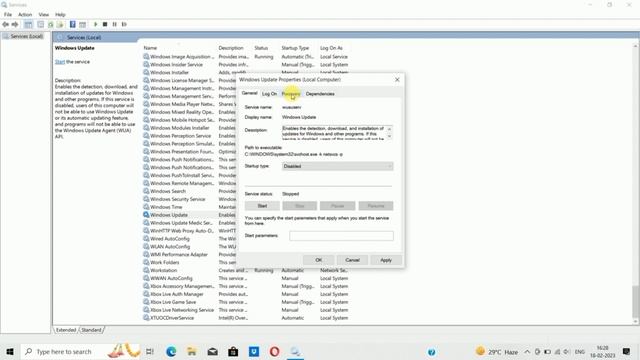Select Services (Local) in the console tree
This screenshot has height=360, width=640.
point(27,36)
